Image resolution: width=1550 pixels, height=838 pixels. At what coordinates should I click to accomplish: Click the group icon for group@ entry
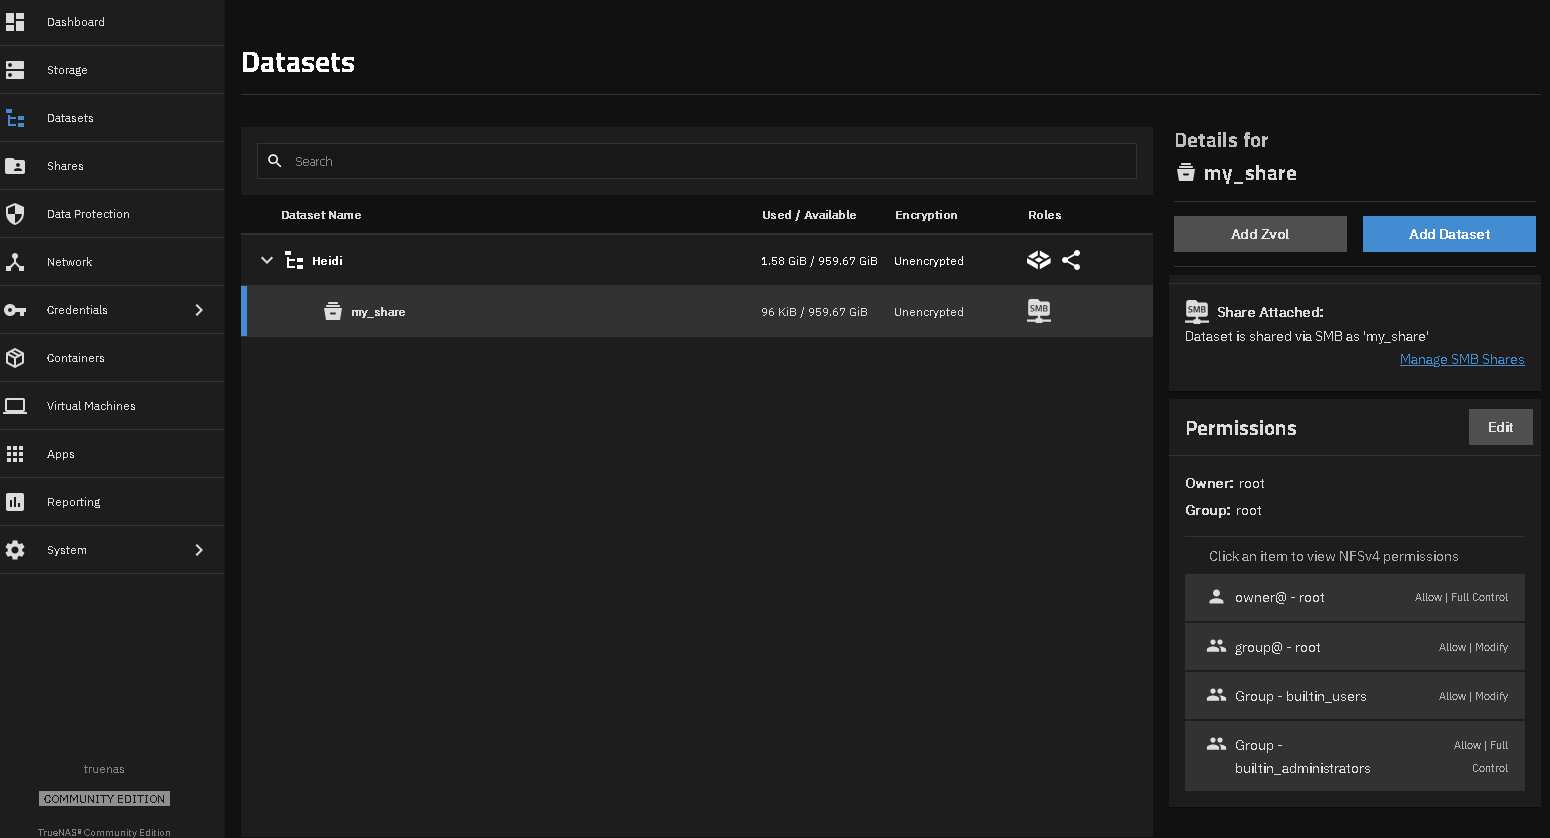point(1216,646)
